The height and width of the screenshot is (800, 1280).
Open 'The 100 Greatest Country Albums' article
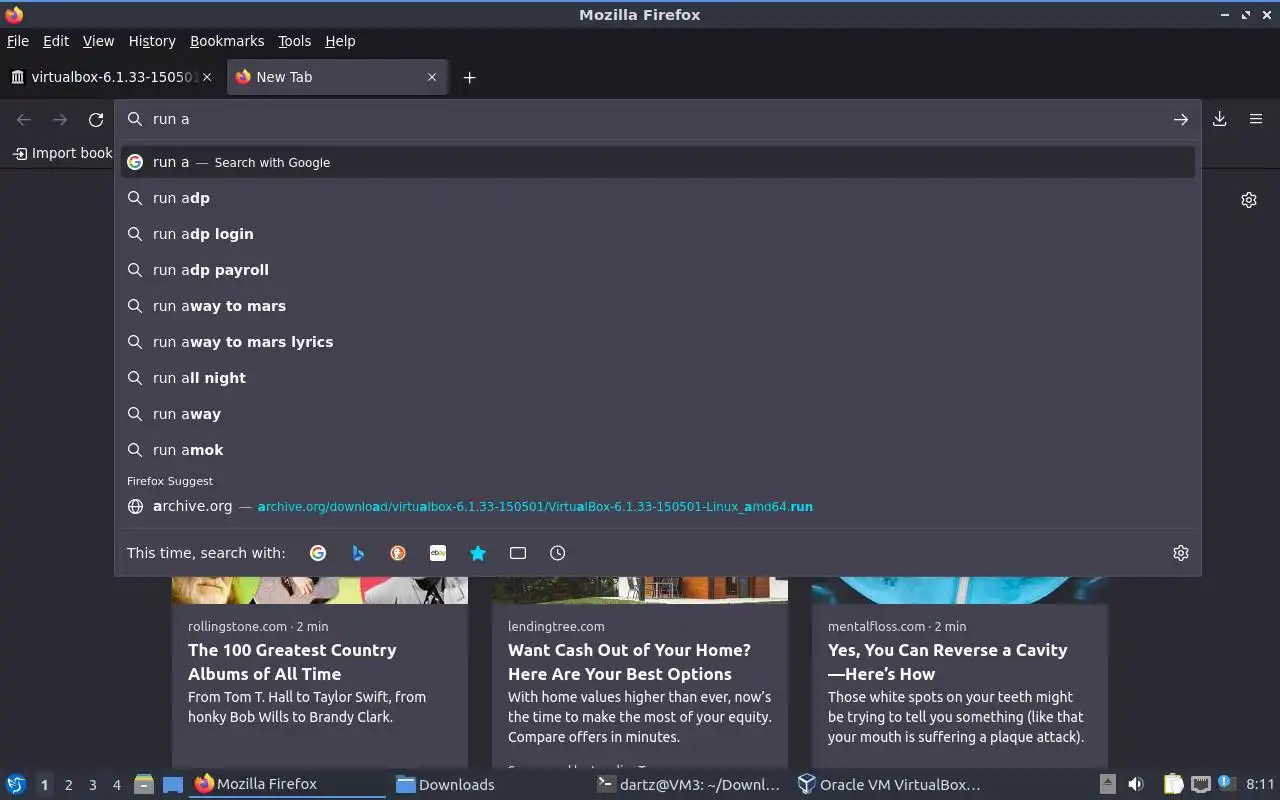(292, 662)
